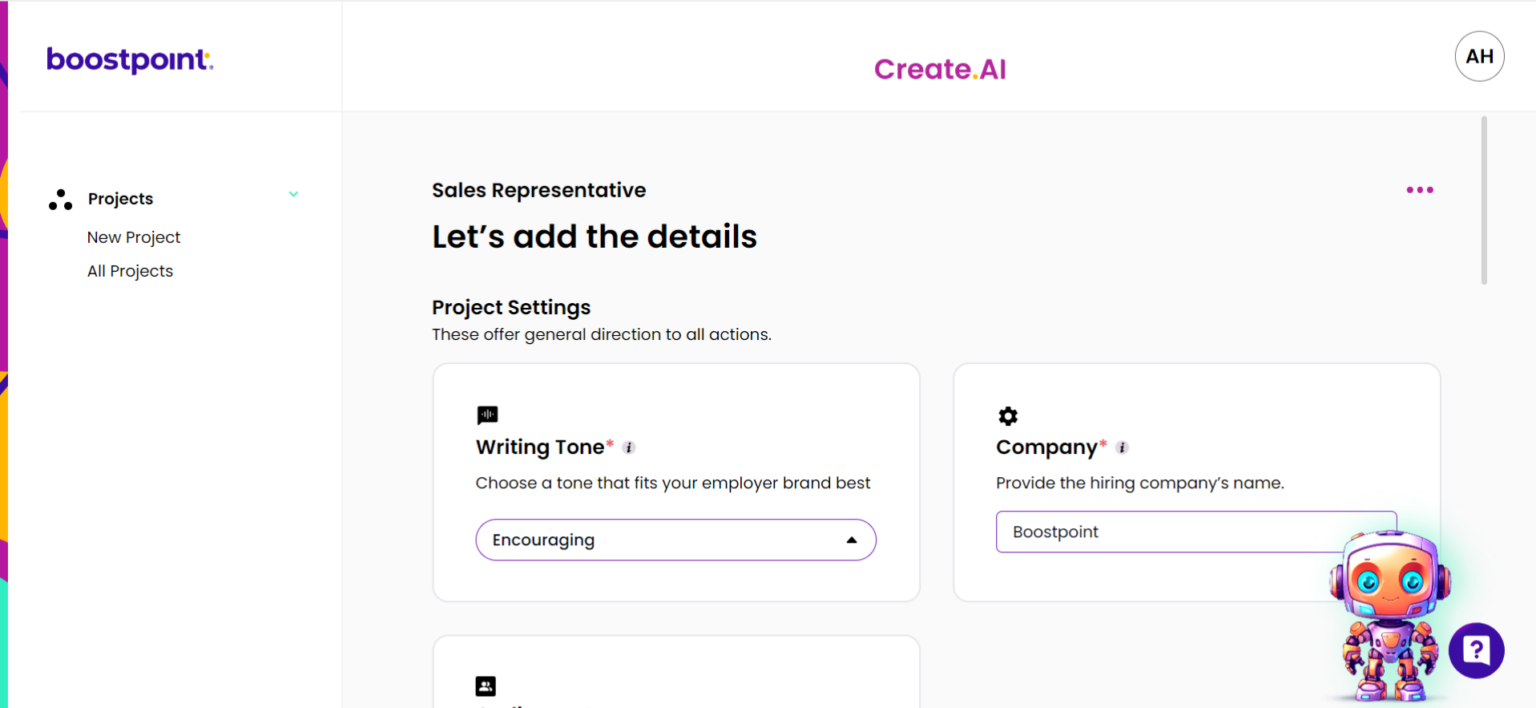Click the gear icon above Company
The image size is (1536, 708).
click(x=1007, y=415)
